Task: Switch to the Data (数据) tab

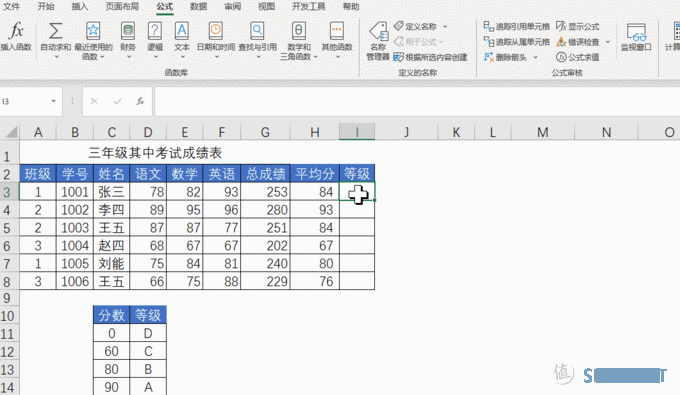Action: coord(199,7)
